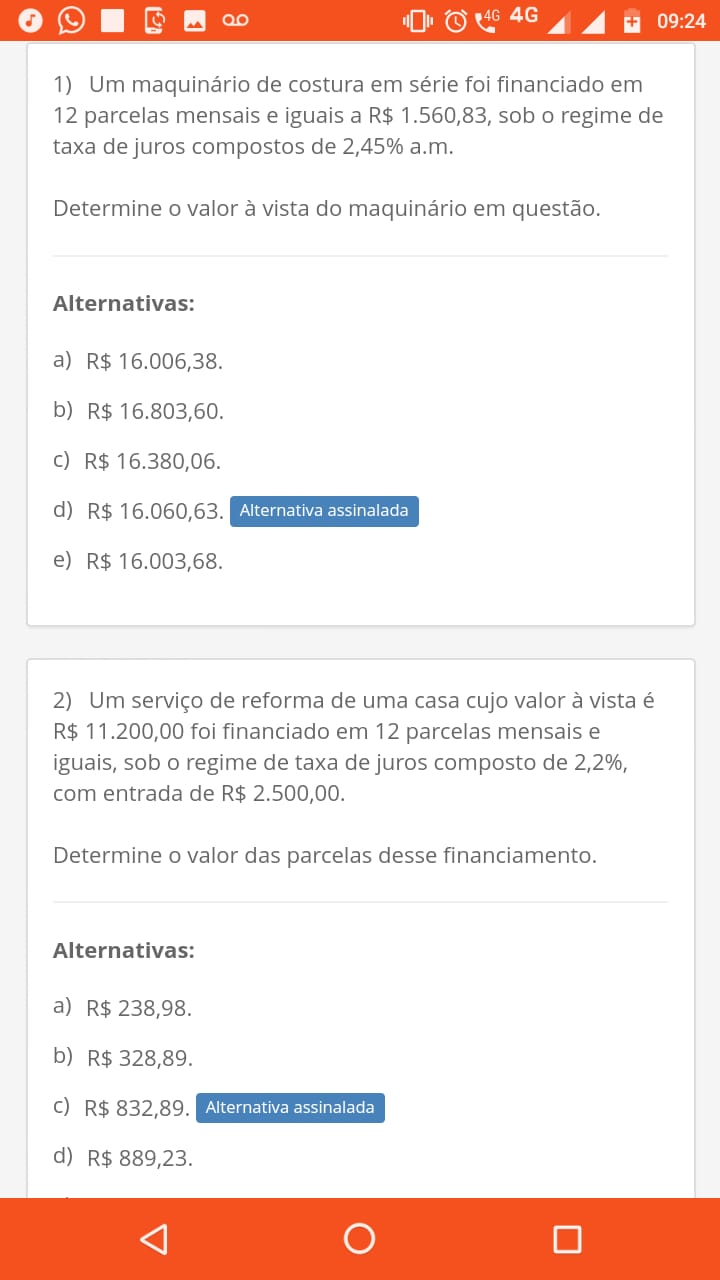This screenshot has width=720, height=1280.
Task: Click 'Alternativa assinalada' badge on question 1
Action: tap(324, 511)
